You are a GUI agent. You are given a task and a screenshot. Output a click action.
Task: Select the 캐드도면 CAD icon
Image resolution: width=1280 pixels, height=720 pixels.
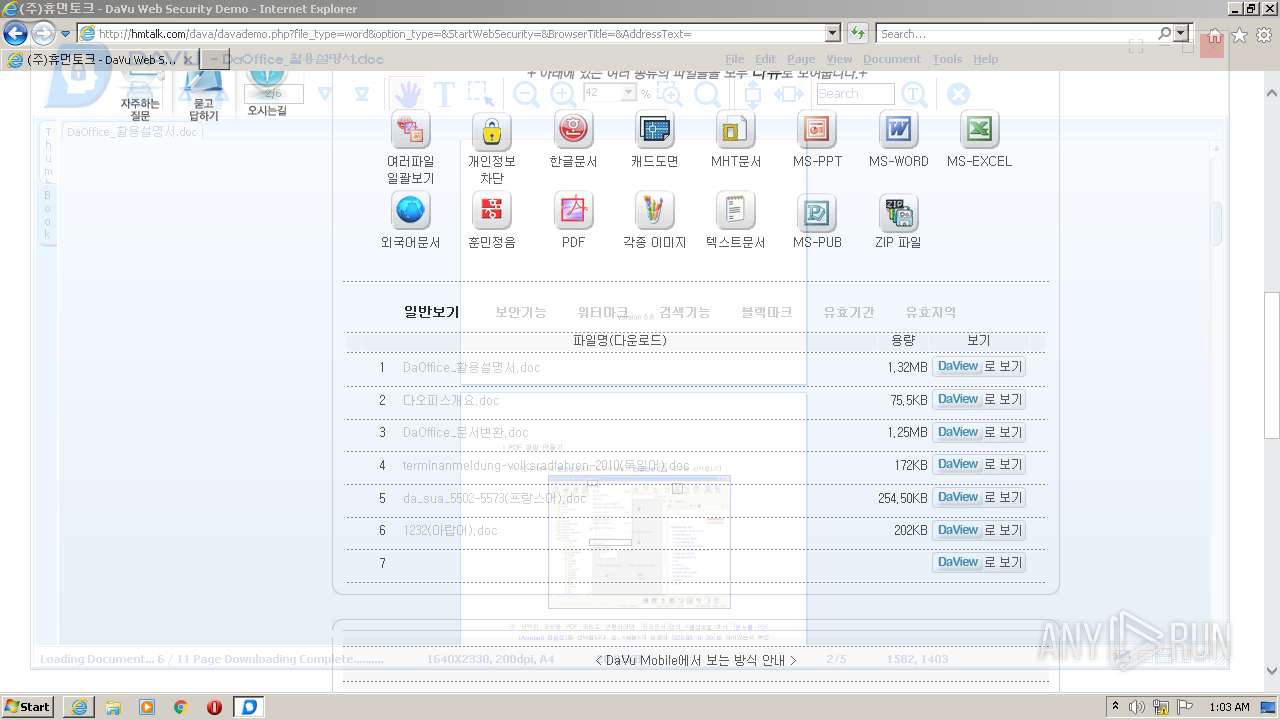[655, 130]
